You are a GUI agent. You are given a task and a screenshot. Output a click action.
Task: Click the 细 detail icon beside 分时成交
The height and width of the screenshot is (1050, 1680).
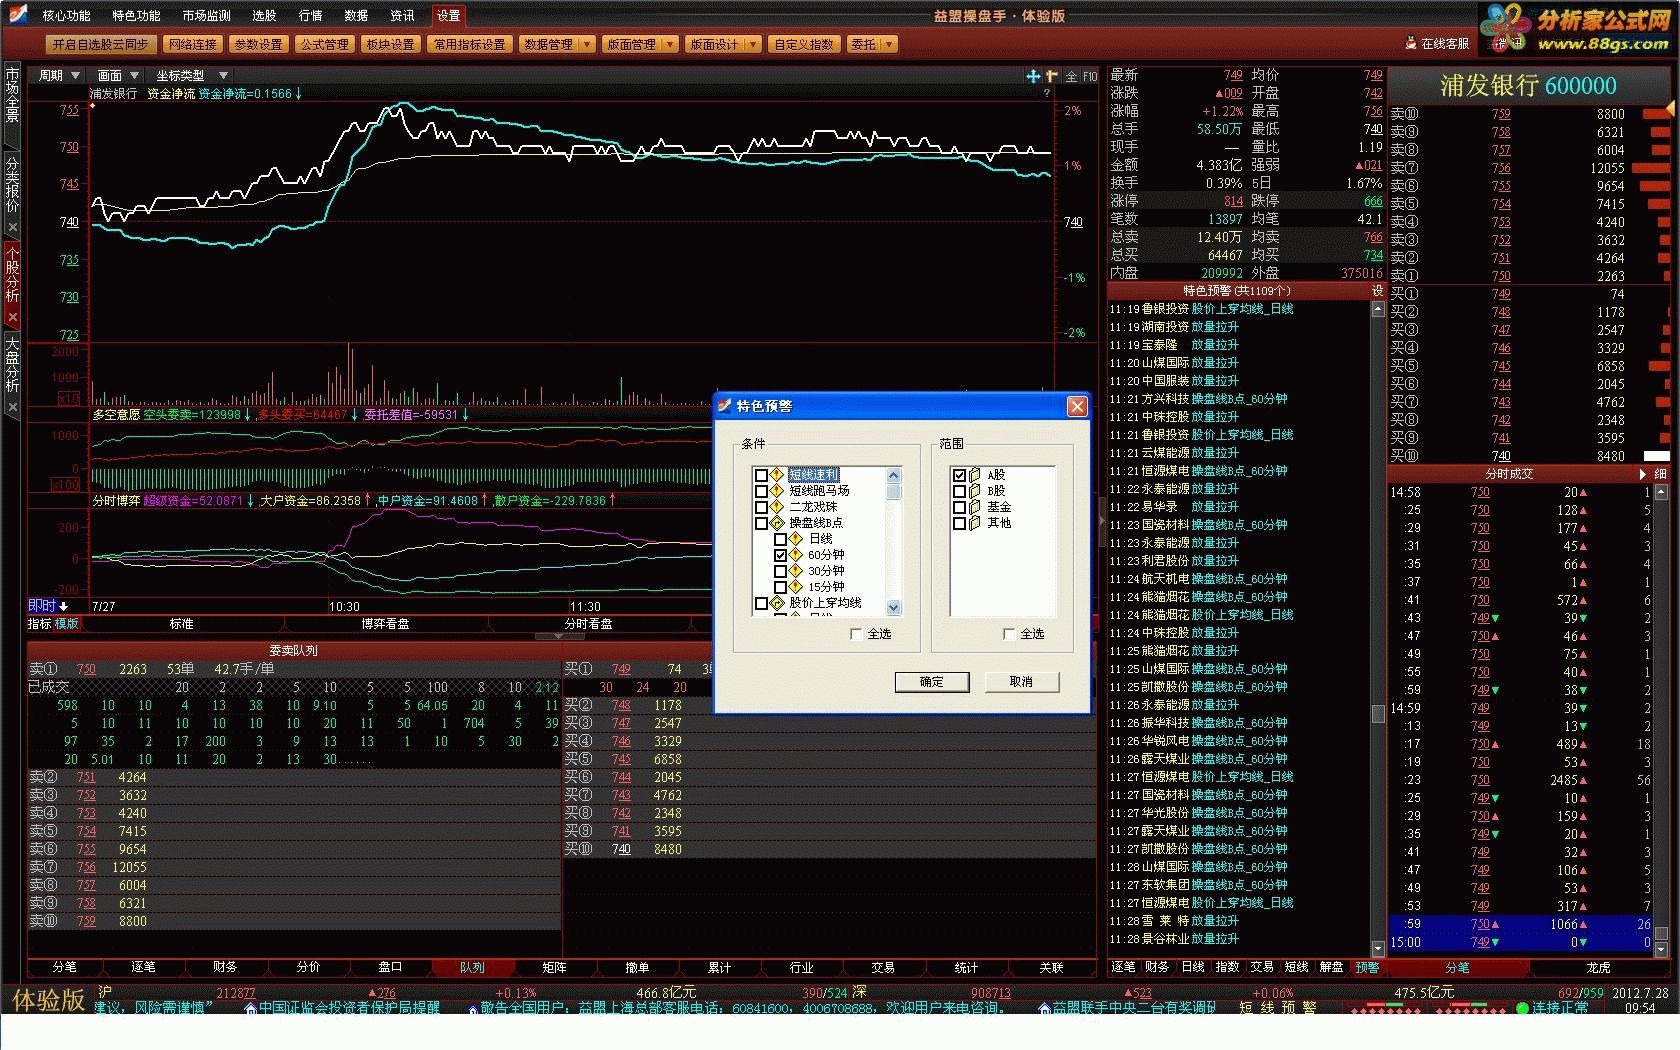1660,473
